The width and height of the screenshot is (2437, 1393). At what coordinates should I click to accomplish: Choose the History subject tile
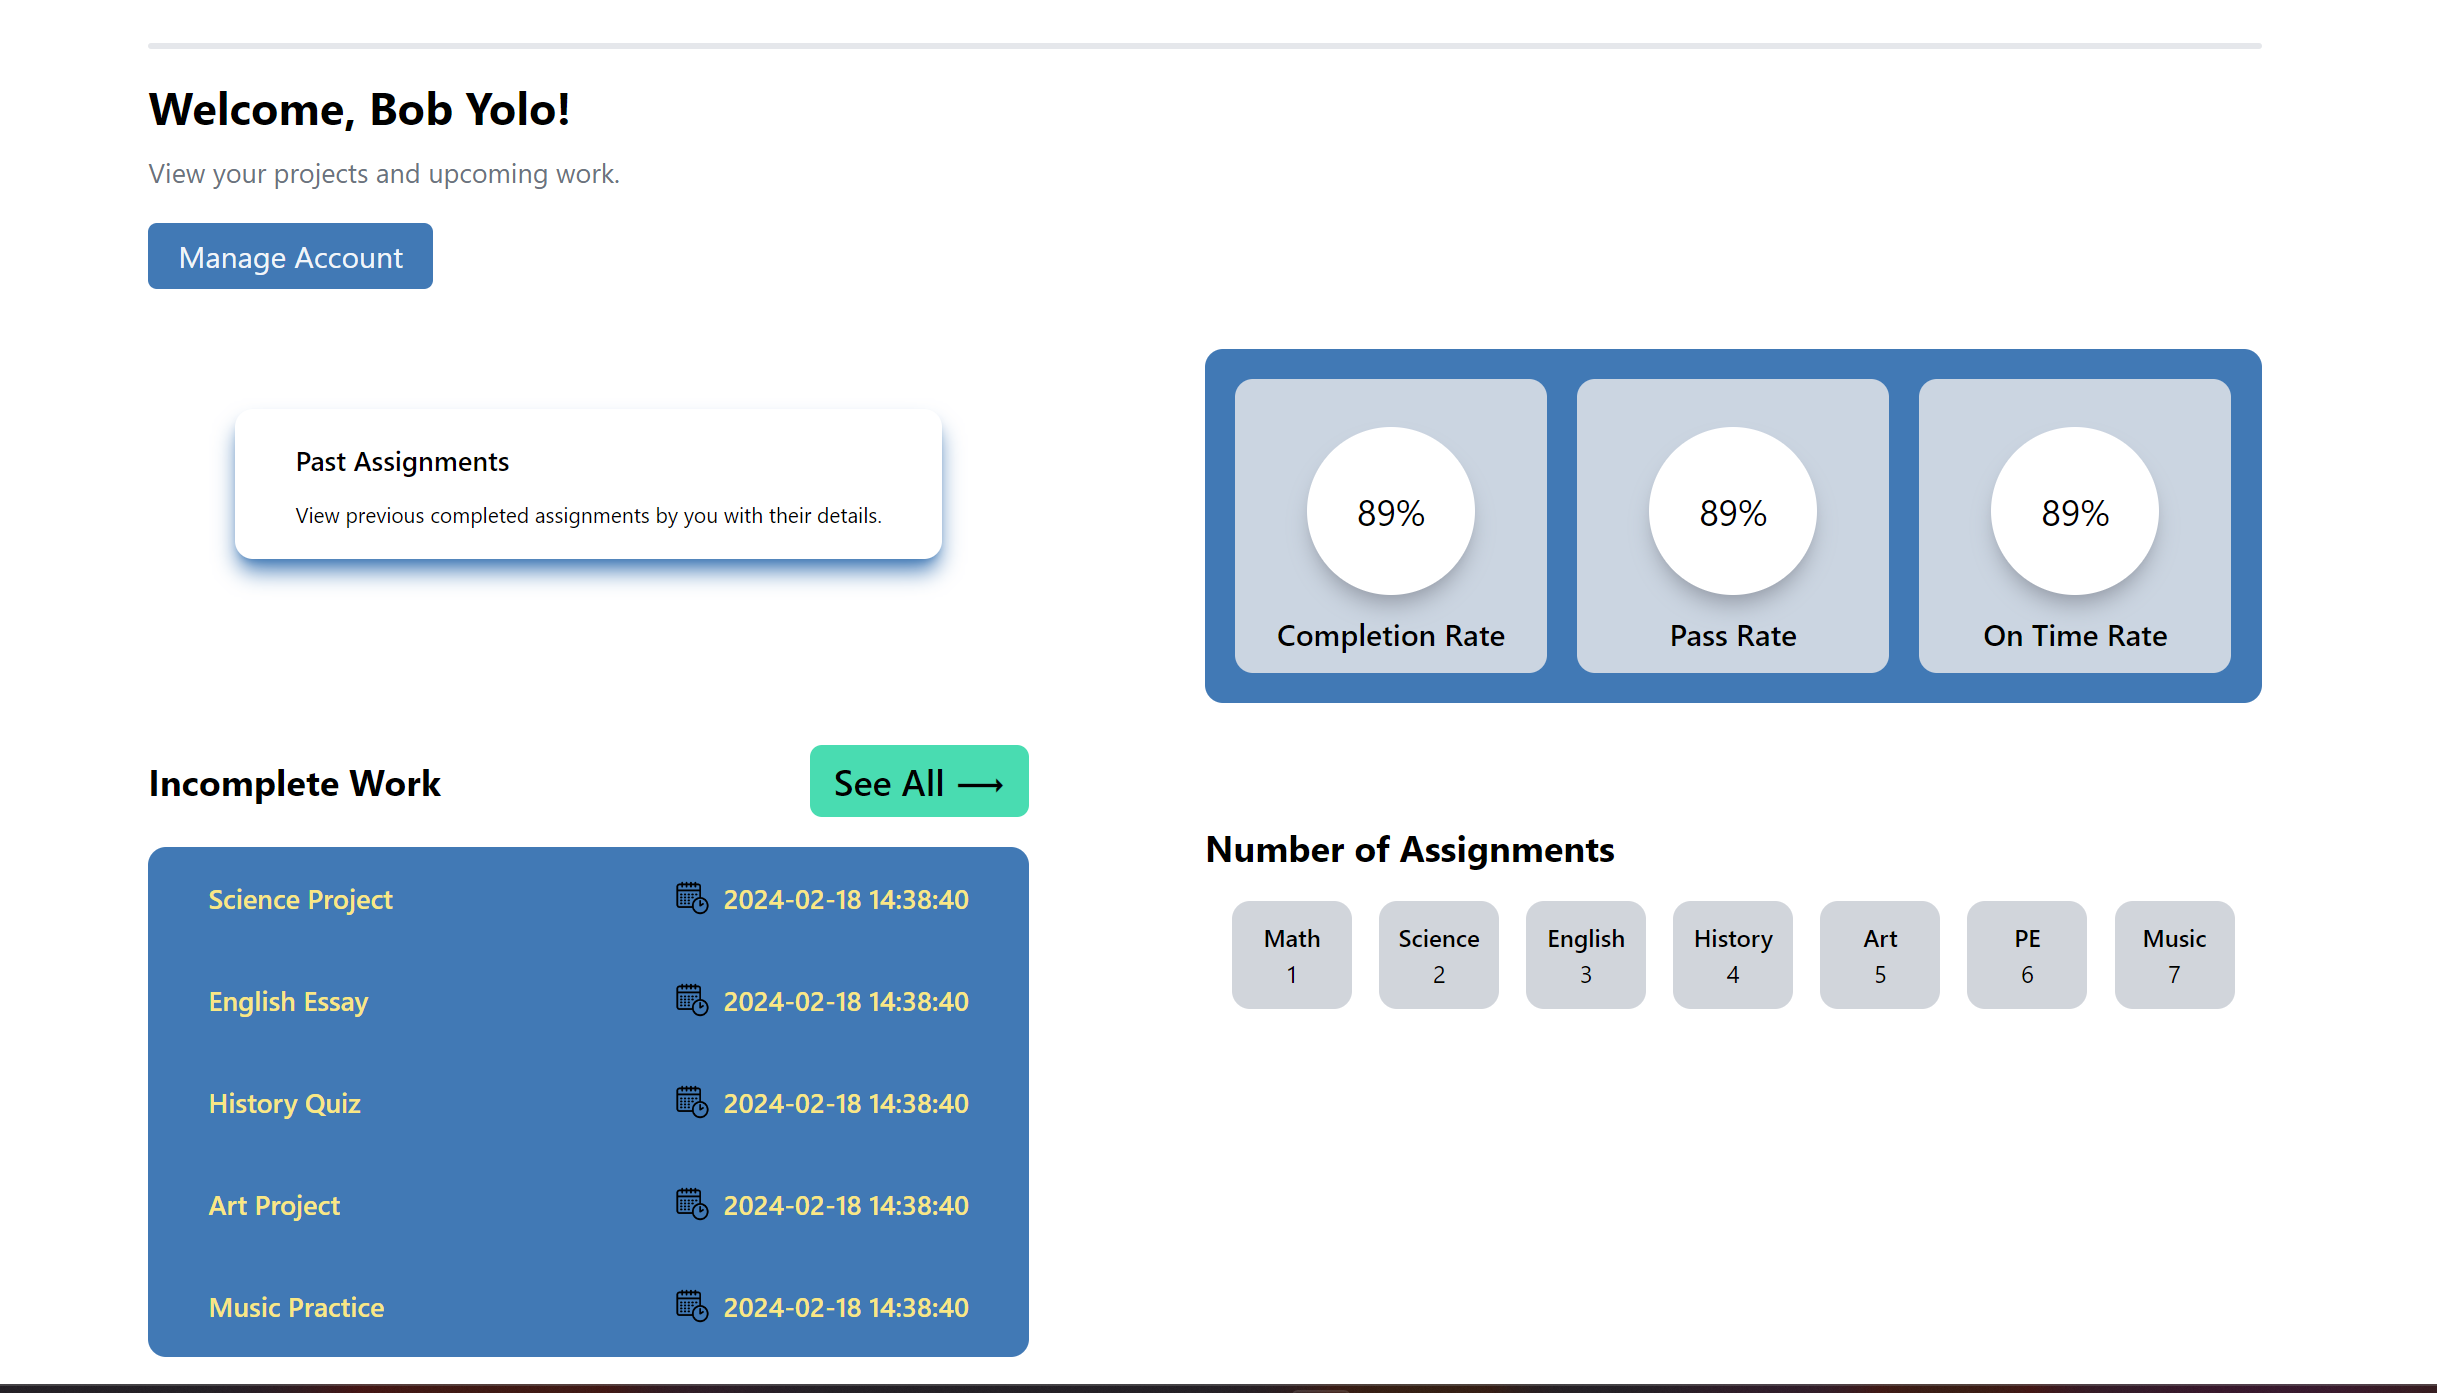1732,955
